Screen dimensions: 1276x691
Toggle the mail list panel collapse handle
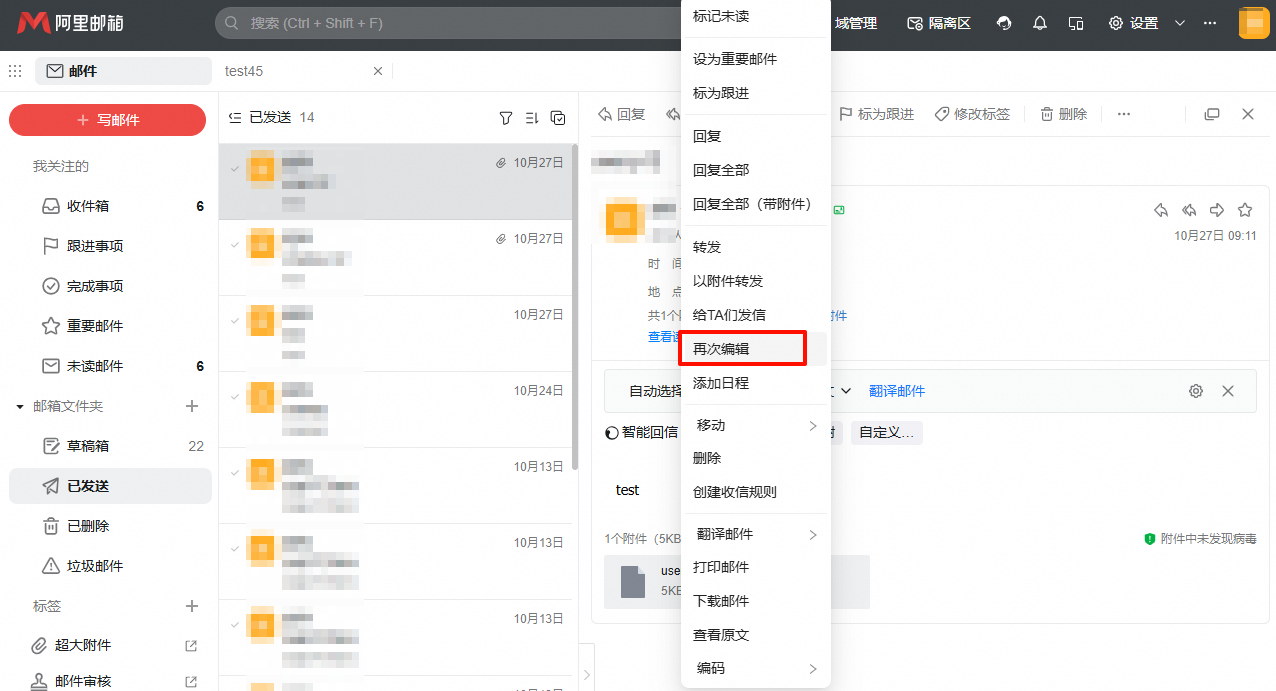[586, 677]
